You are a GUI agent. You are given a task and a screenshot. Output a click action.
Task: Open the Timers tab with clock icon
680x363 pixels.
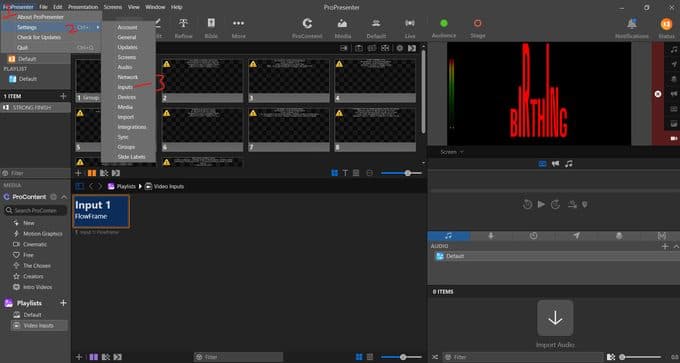coord(533,235)
